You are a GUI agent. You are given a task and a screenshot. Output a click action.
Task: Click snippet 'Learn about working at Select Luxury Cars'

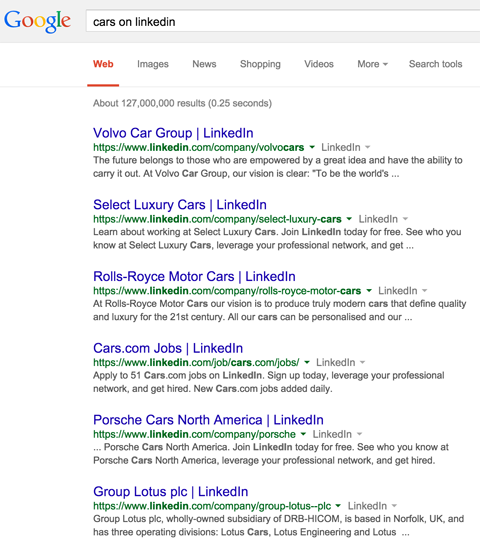click(277, 239)
